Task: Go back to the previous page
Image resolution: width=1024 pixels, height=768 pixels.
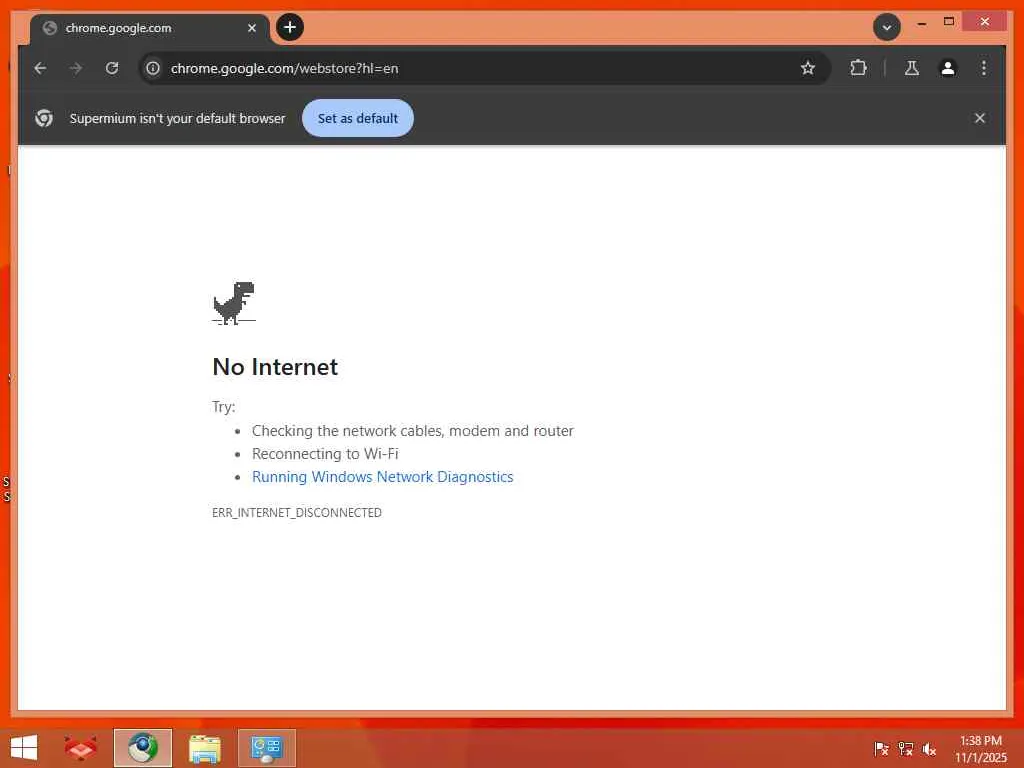Action: click(40, 68)
